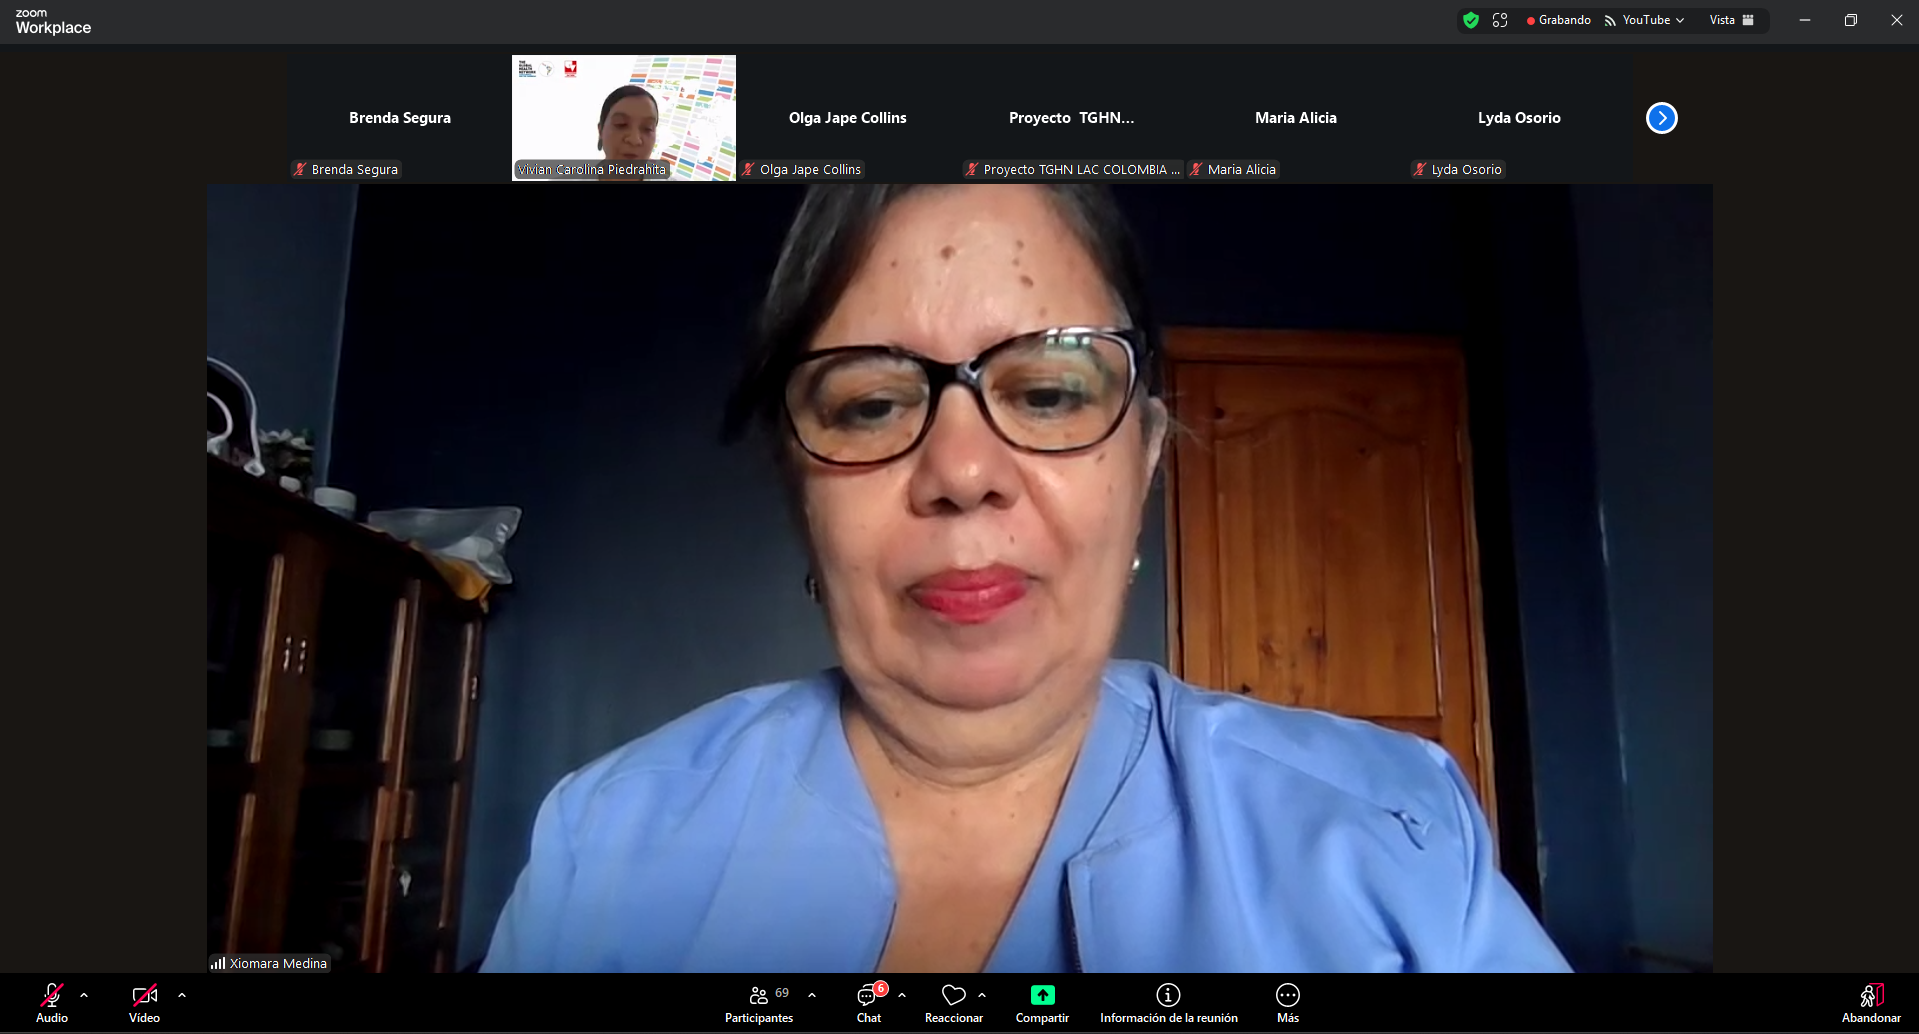
Task: Expand the Participantes options caret
Action: coord(812,996)
